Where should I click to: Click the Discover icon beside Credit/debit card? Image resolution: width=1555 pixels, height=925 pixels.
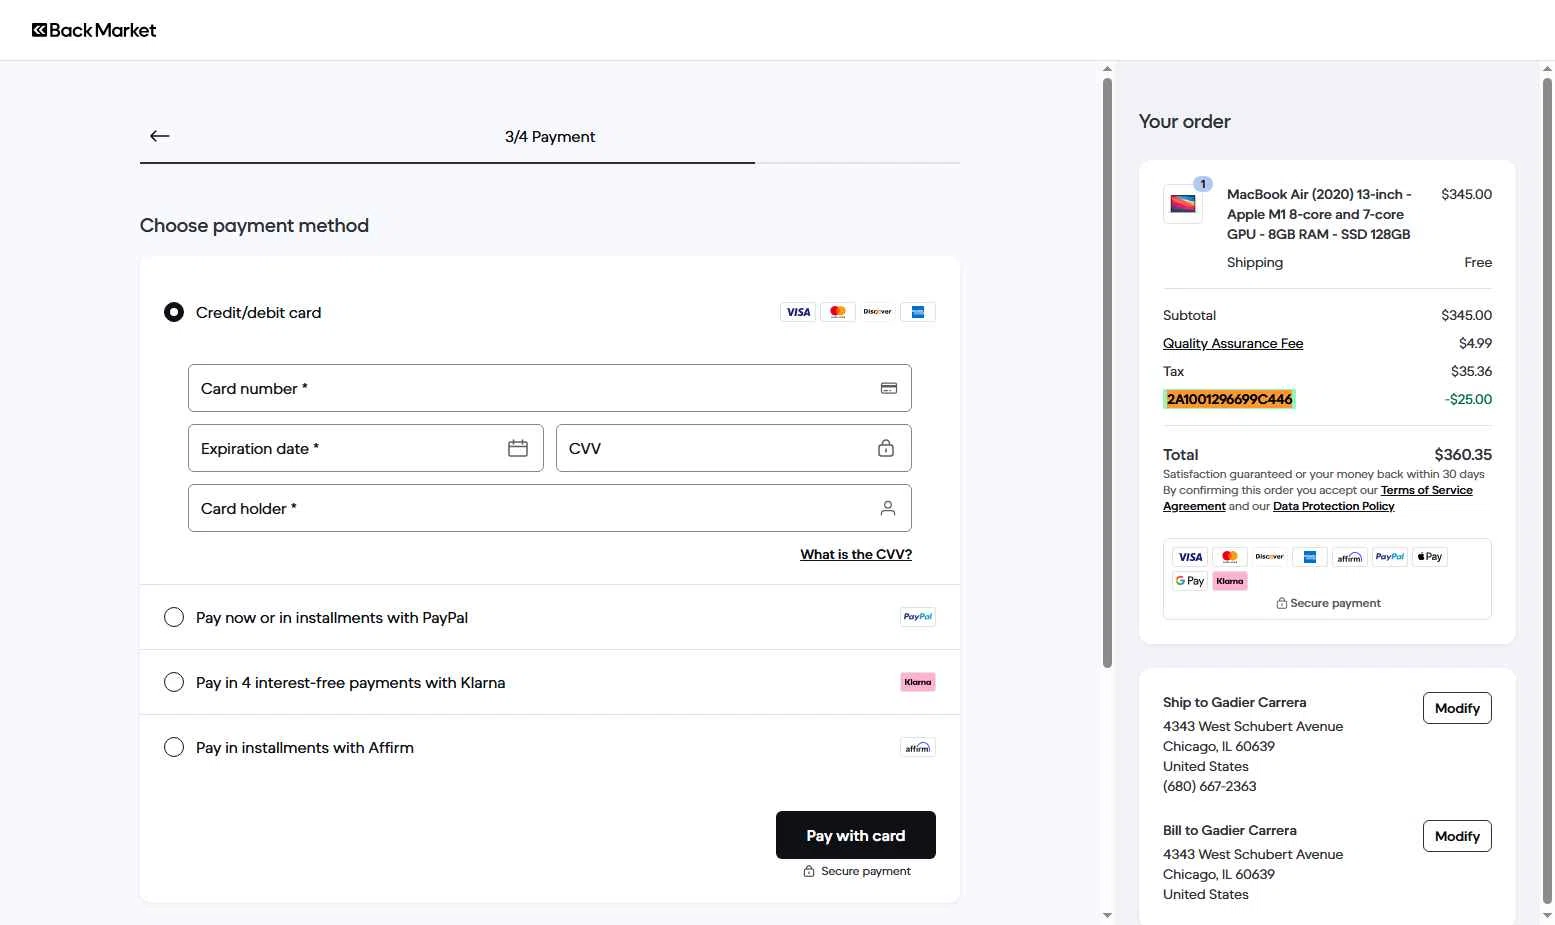point(878,312)
